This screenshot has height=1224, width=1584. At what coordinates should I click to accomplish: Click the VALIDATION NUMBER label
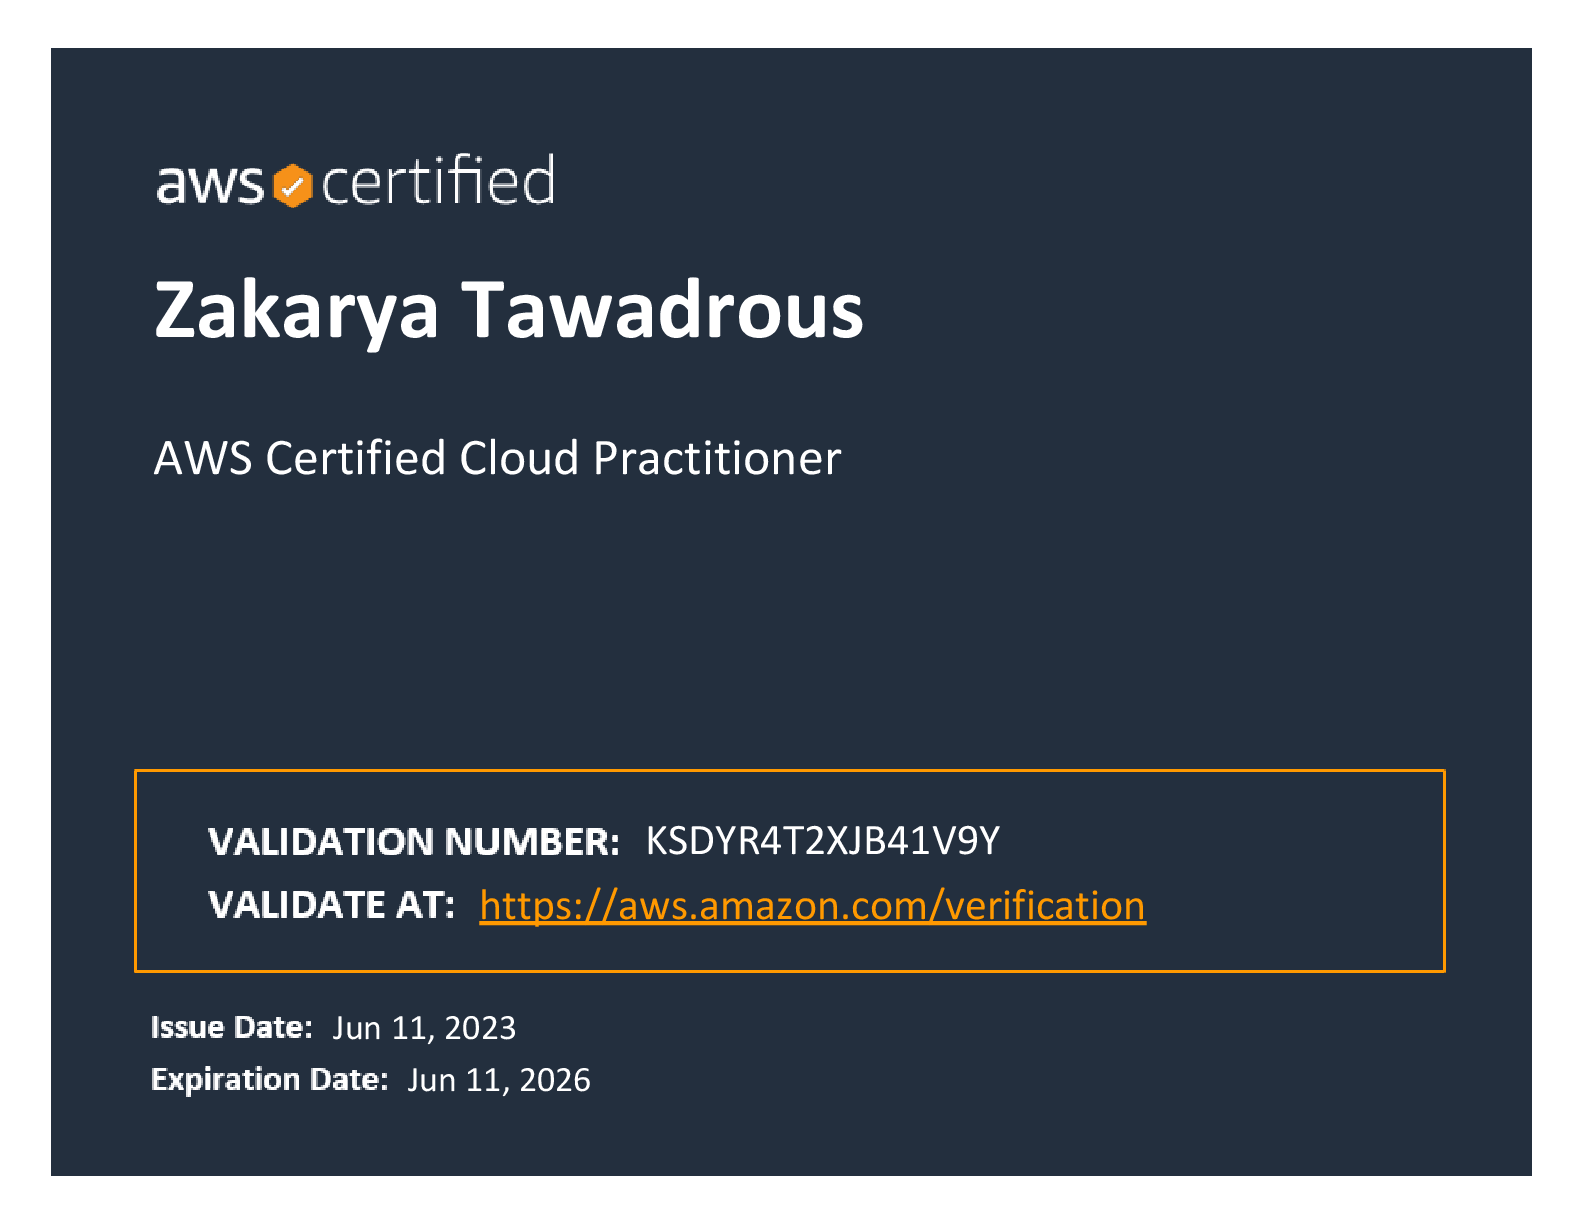[413, 842]
